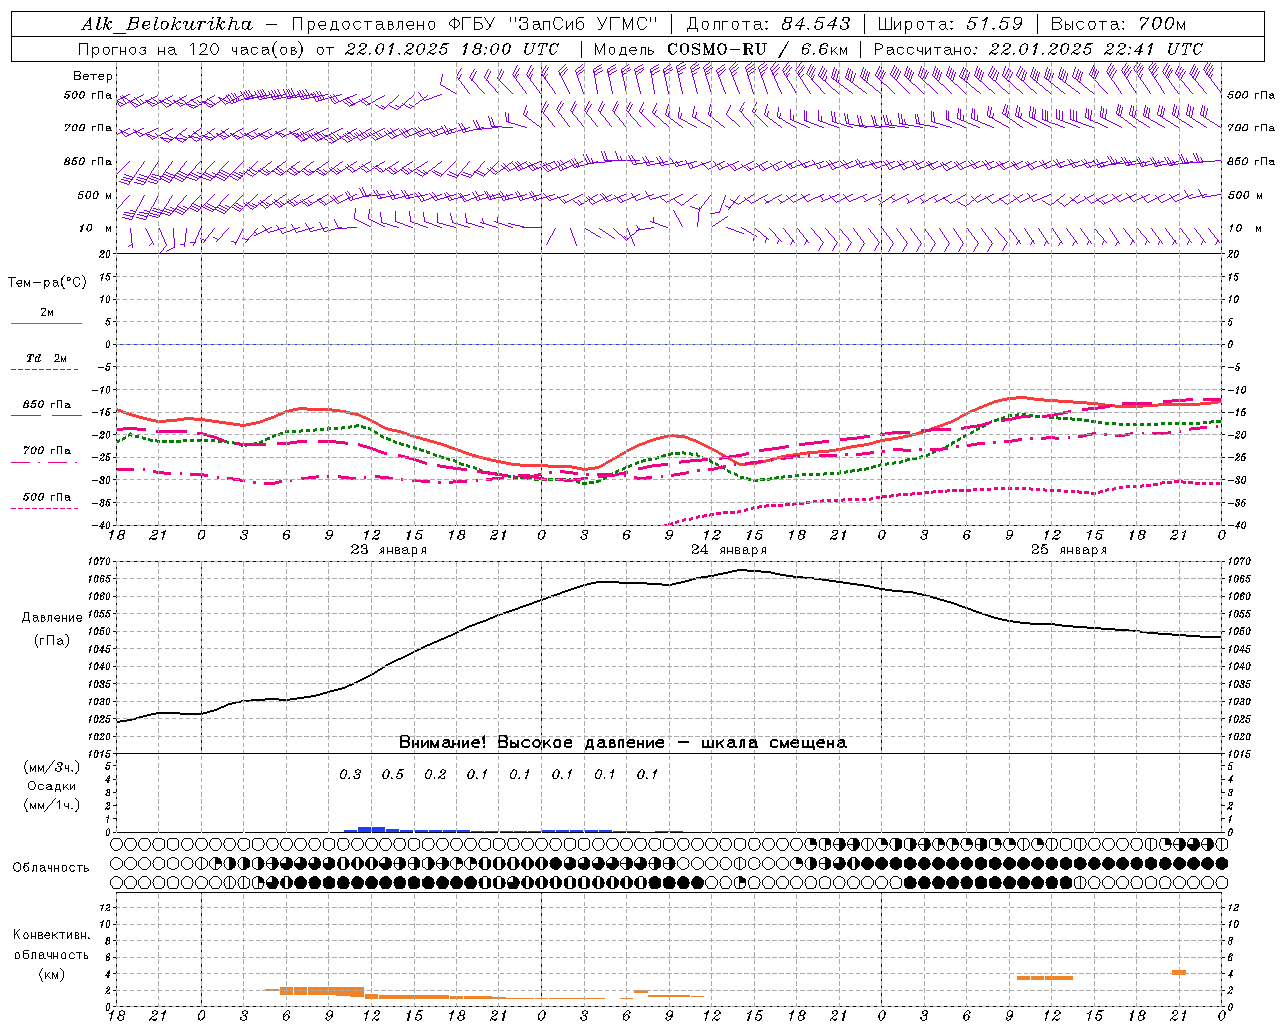The image size is (1280, 1024).
Task: Click the Тем-ра(°C) axis title
Action: [47, 283]
